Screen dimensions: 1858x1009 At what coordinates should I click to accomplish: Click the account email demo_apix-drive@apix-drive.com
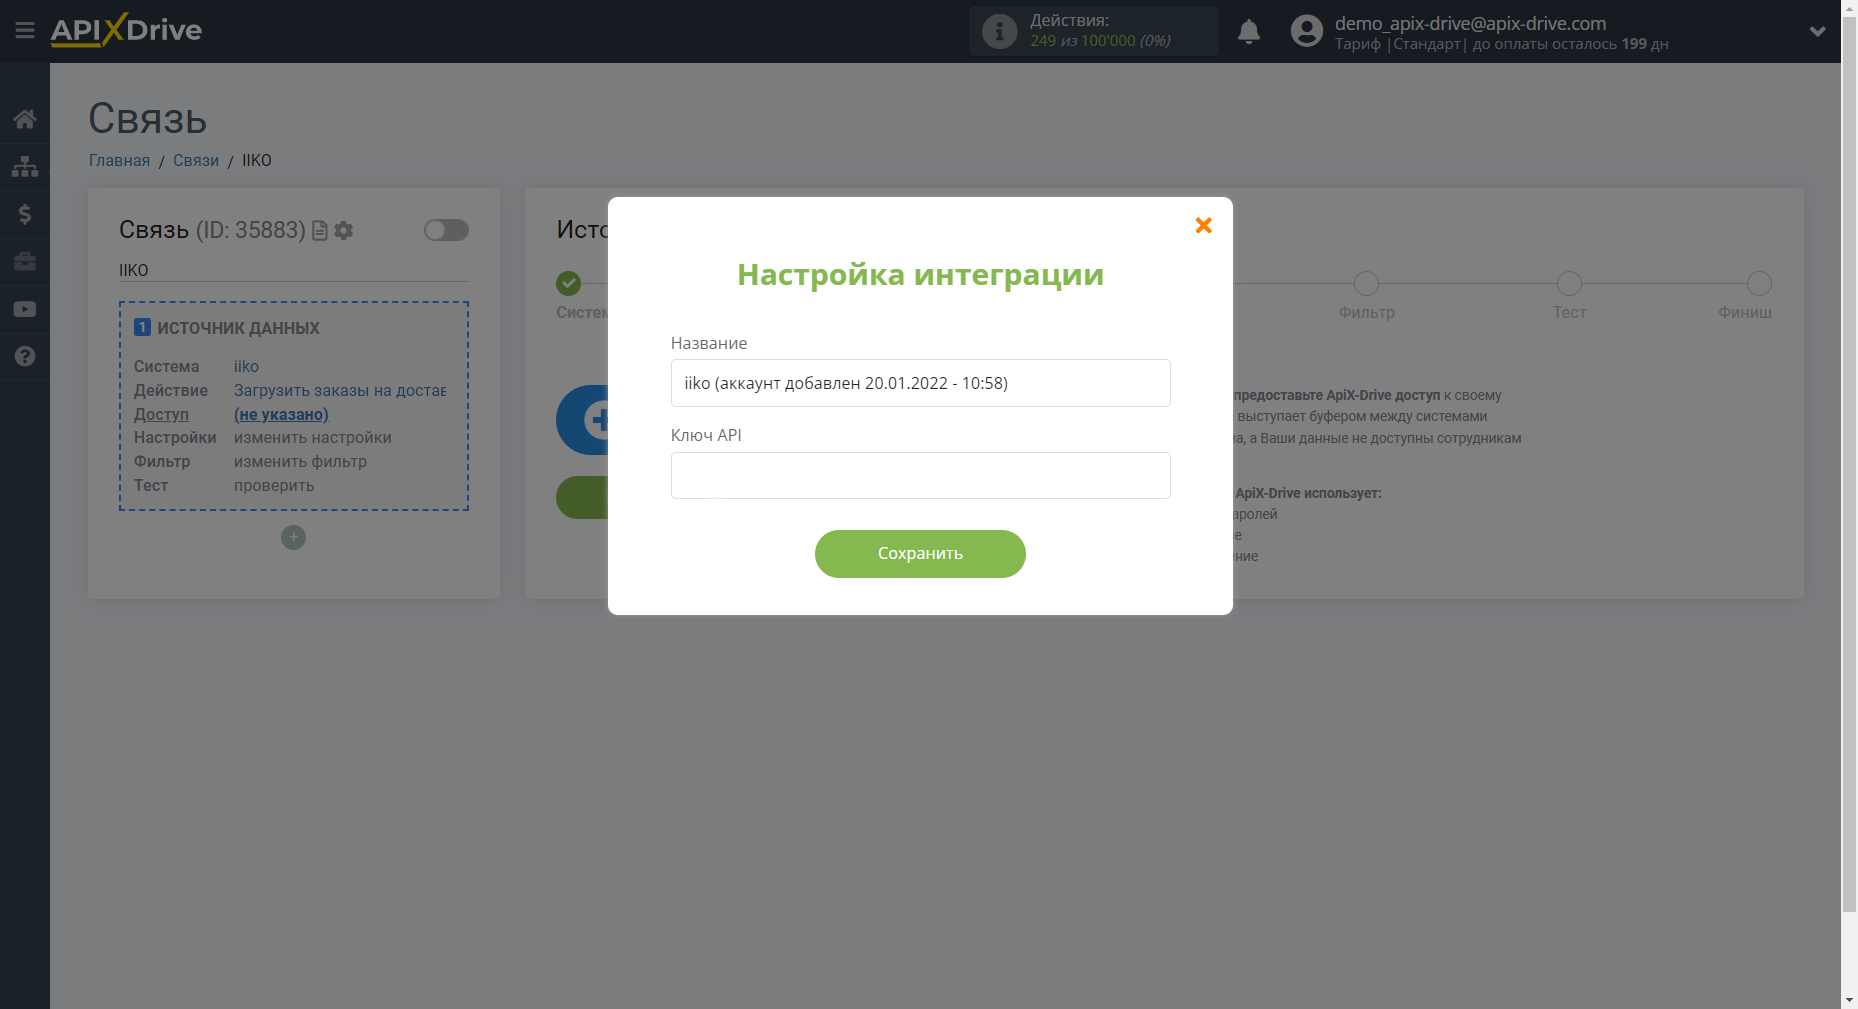click(x=1470, y=23)
